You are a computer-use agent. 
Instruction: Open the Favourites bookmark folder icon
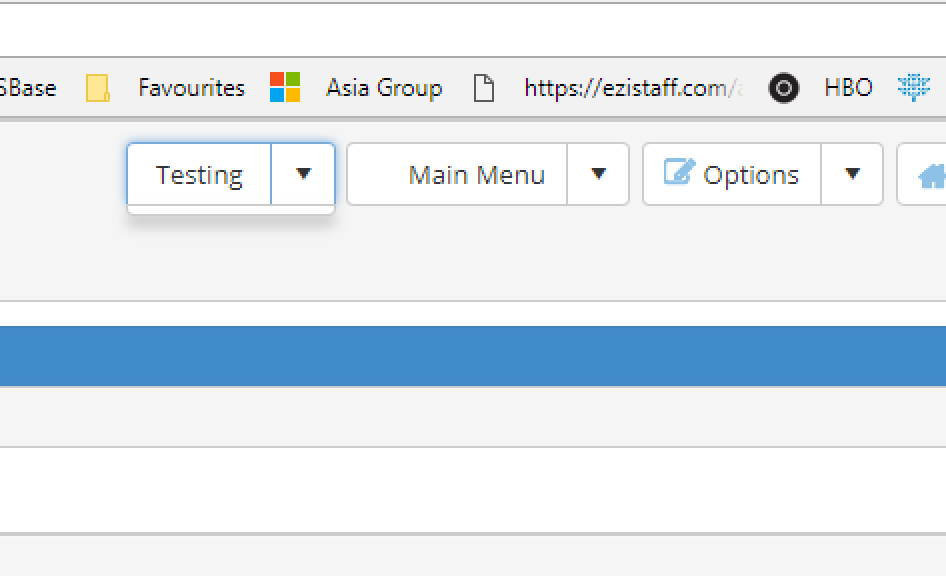coord(98,88)
